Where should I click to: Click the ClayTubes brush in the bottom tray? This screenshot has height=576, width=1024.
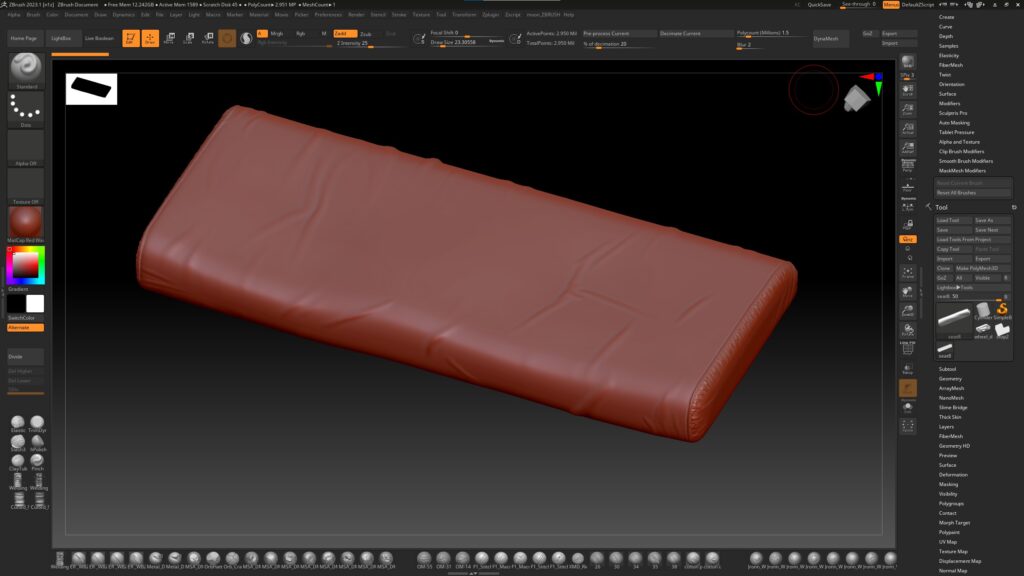[18, 460]
